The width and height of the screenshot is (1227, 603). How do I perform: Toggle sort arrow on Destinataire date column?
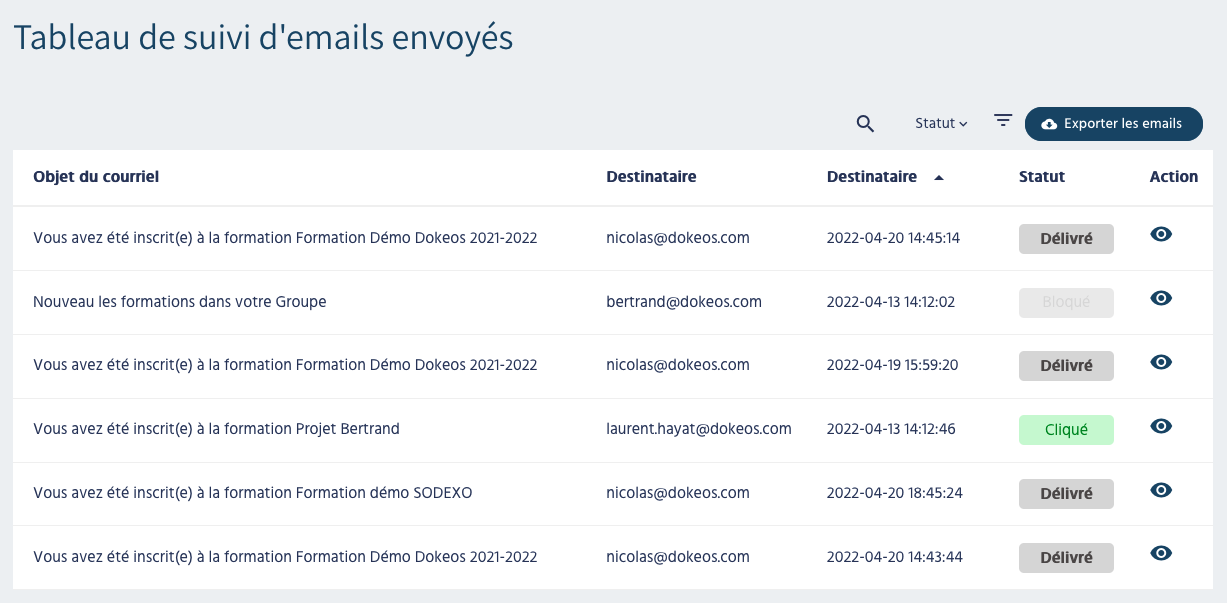point(938,178)
